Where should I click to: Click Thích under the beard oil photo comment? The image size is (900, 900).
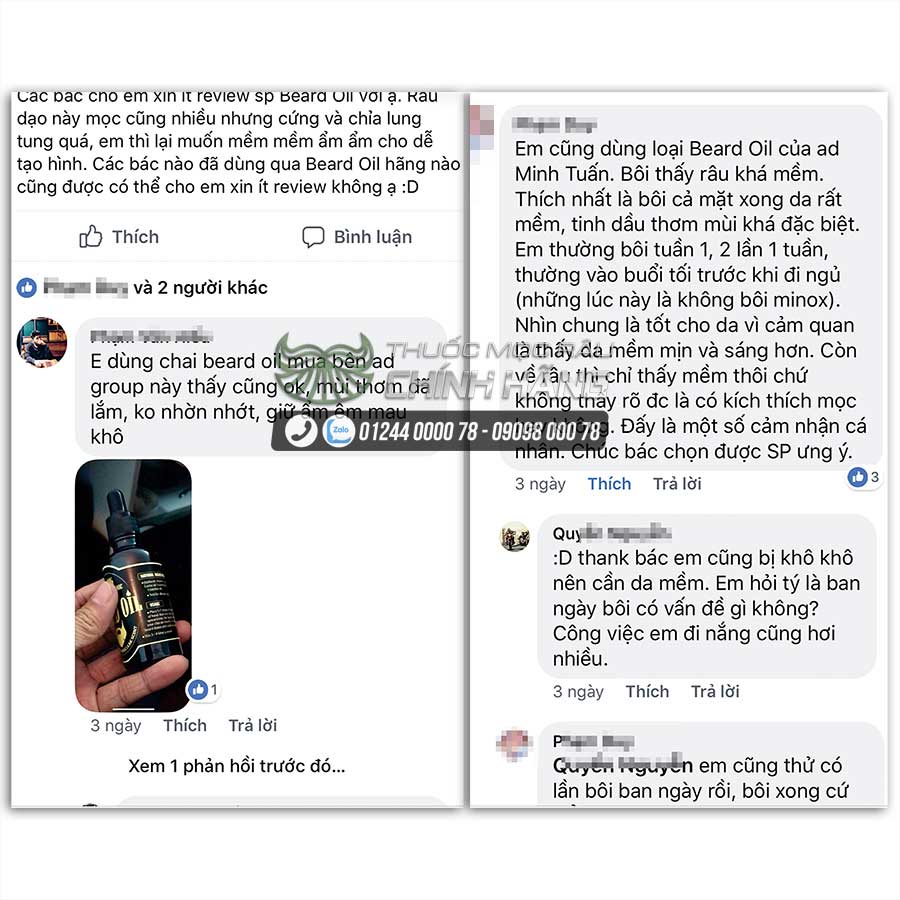[185, 726]
